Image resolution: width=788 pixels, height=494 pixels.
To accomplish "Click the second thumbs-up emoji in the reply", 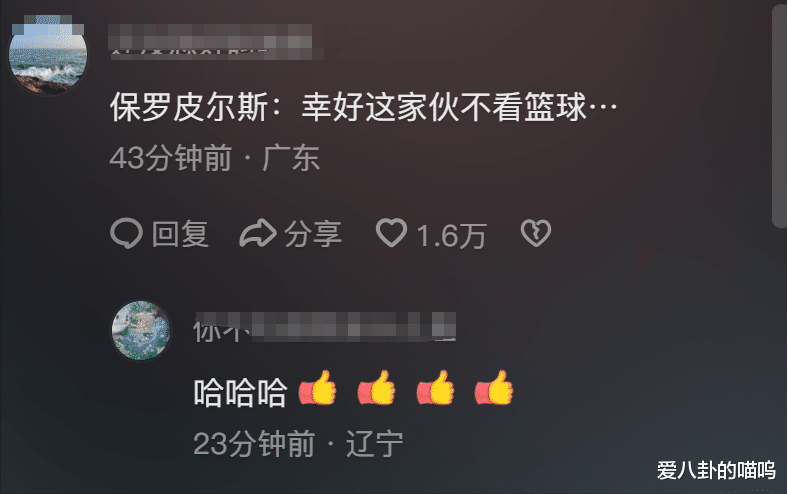I will (x=376, y=388).
